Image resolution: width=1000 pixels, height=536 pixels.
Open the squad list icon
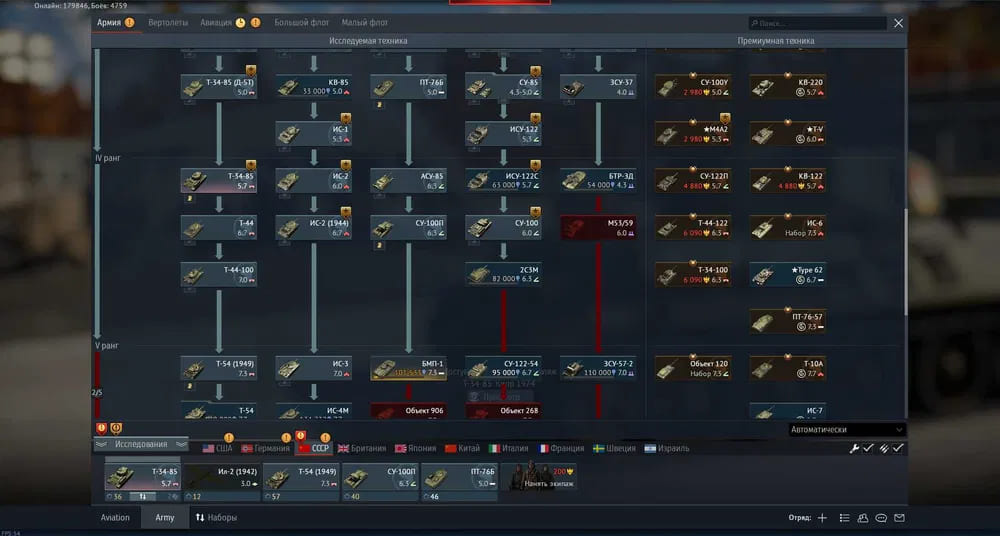pos(844,517)
